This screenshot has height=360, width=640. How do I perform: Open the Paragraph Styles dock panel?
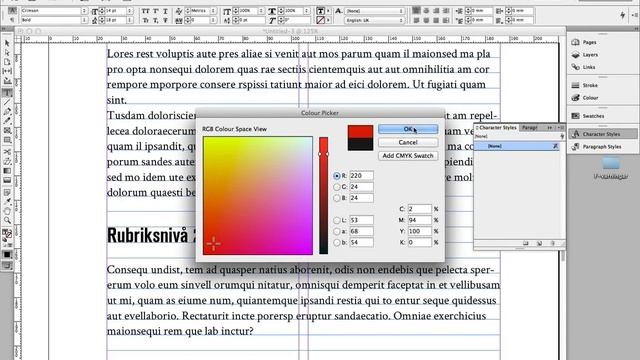point(596,147)
